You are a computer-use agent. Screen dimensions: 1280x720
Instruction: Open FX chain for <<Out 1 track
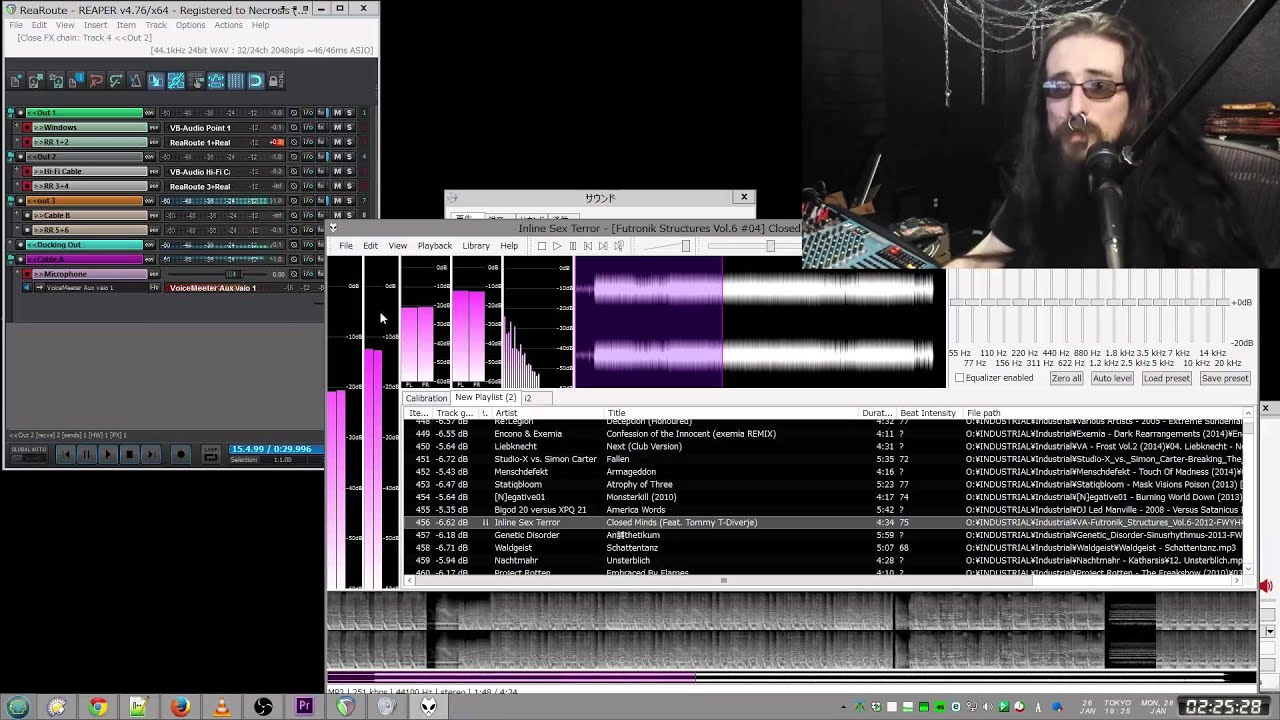[x=321, y=112]
